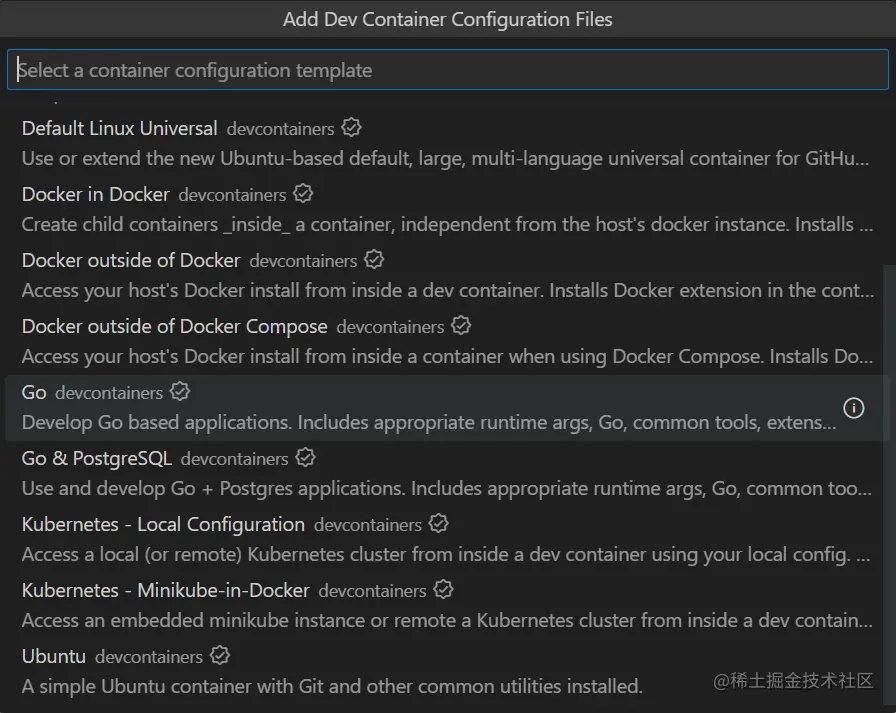The image size is (896, 713).
Task: Click the verified badge on Go row
Action: pyautogui.click(x=180, y=392)
